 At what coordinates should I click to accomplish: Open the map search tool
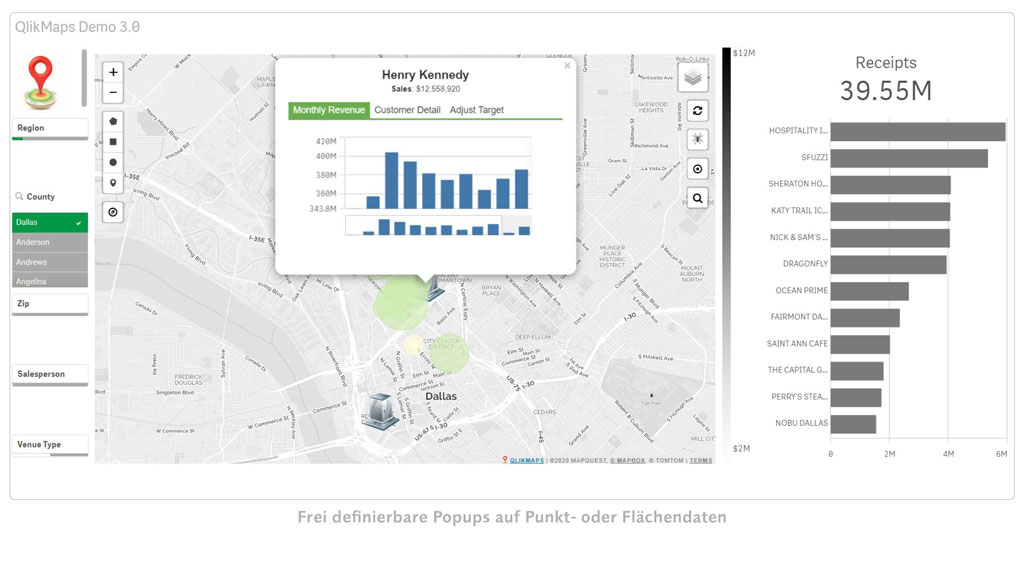tap(697, 198)
